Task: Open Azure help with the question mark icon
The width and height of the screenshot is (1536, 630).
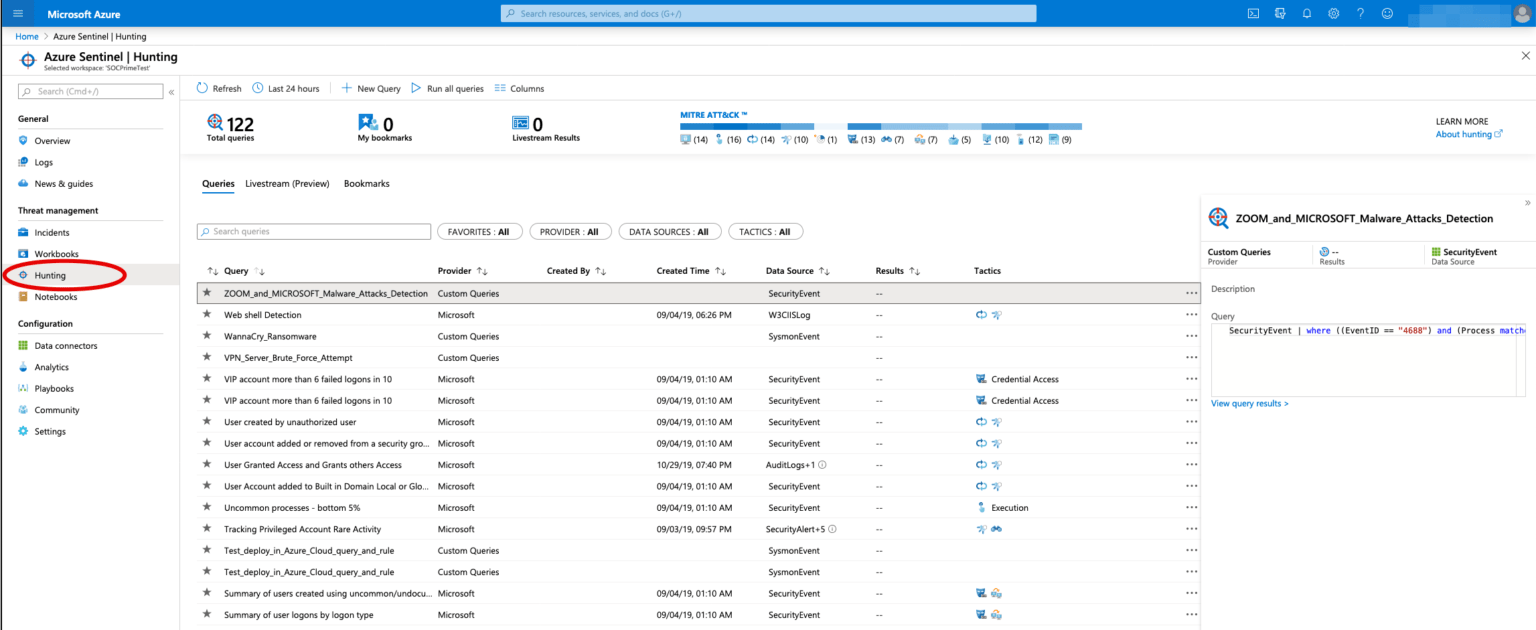Action: tap(1360, 13)
